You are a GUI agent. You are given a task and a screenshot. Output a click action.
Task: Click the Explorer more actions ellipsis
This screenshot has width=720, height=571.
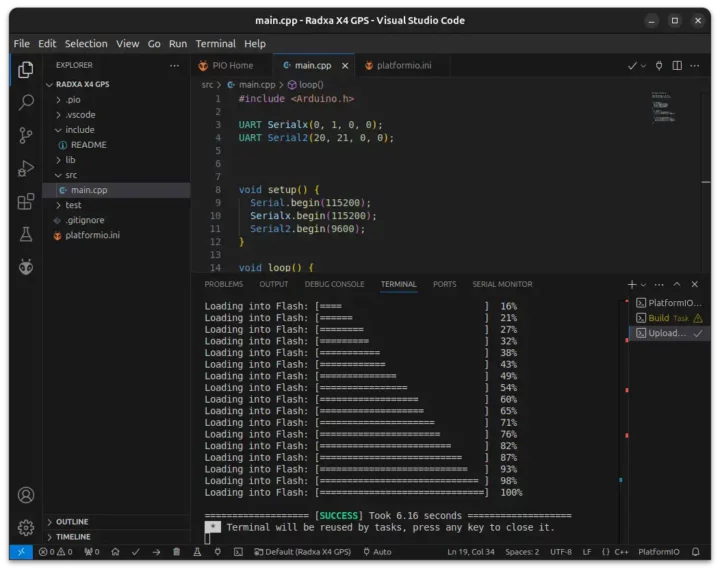(174, 66)
